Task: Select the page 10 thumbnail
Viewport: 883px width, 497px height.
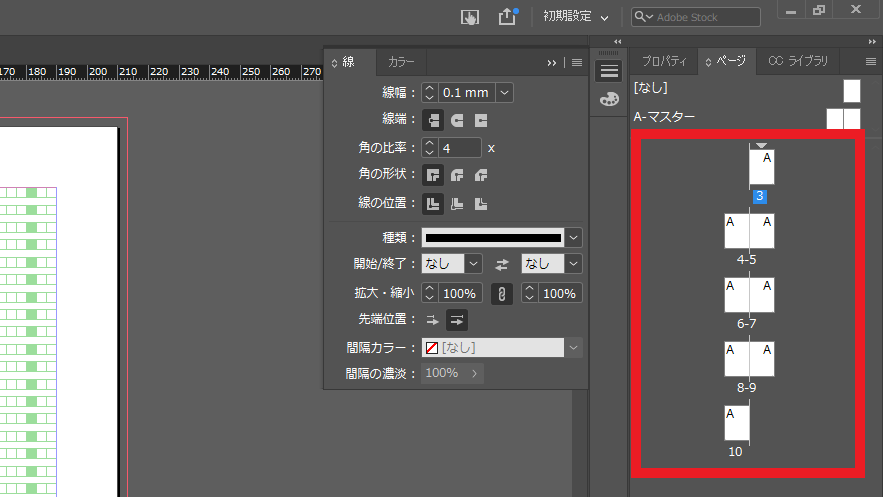Action: coord(737,423)
